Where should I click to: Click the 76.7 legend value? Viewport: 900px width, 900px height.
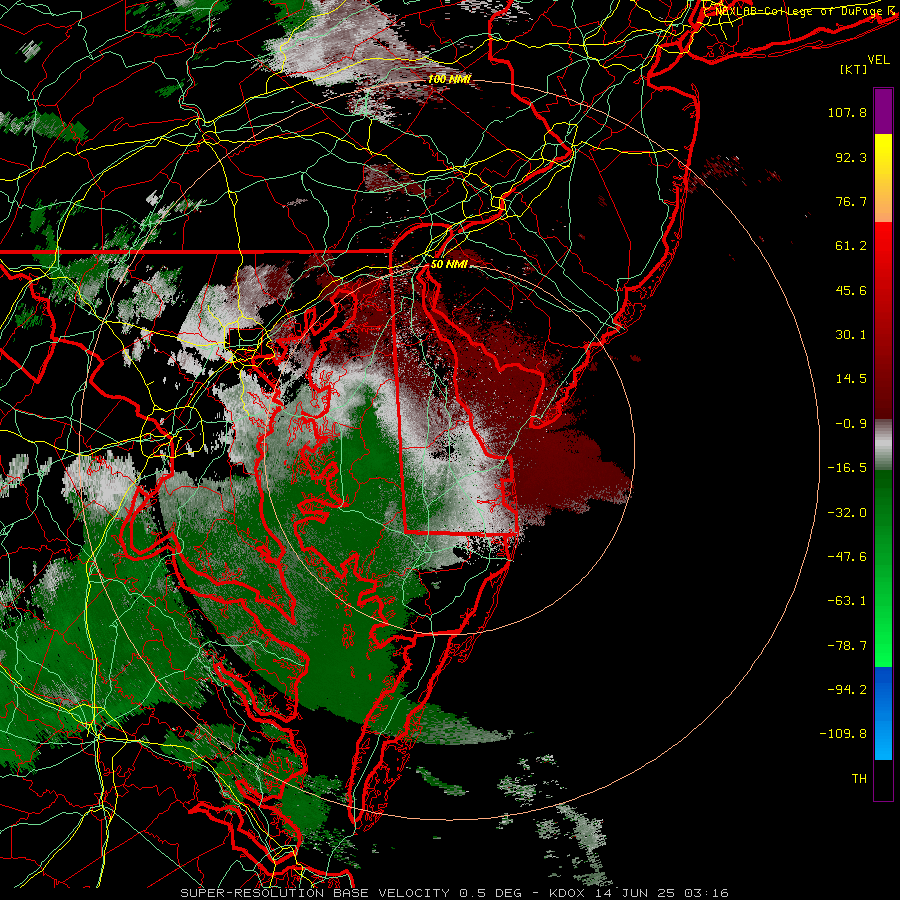[x=851, y=201]
